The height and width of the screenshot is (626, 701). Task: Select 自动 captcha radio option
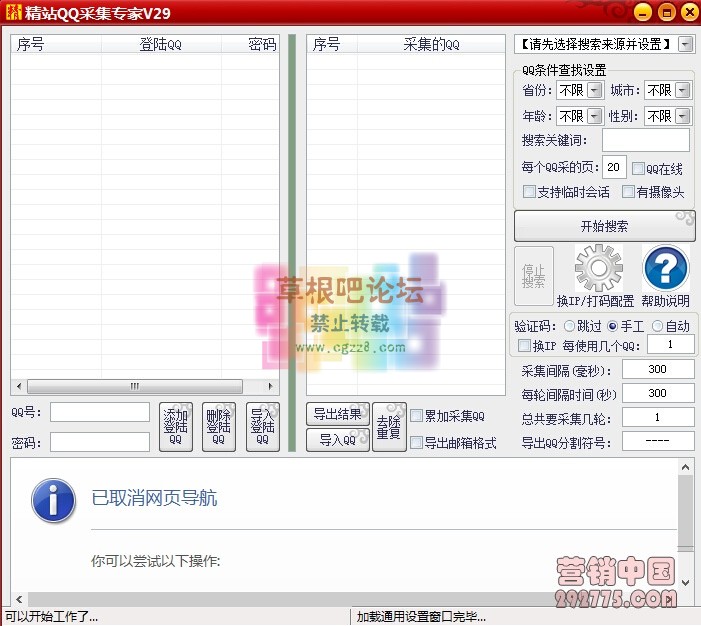click(657, 326)
